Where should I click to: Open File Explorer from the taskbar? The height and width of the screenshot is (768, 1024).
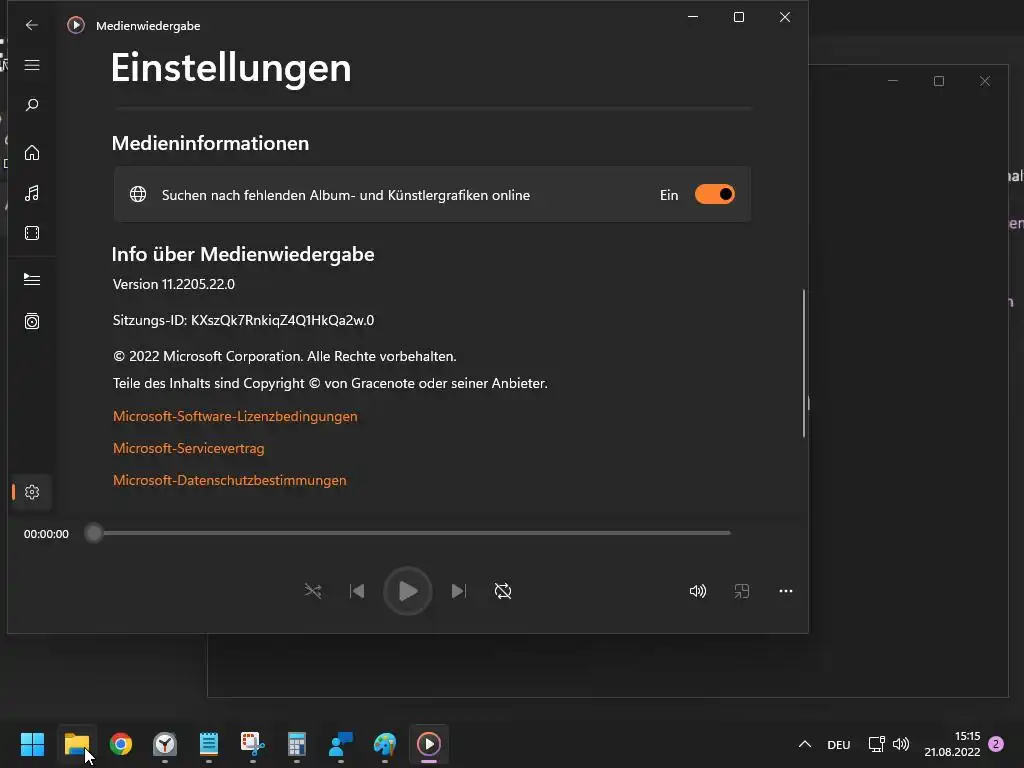(x=76, y=744)
